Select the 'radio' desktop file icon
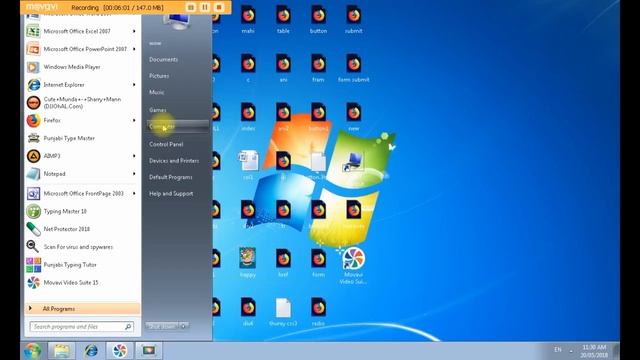The image size is (640, 360). [318, 312]
